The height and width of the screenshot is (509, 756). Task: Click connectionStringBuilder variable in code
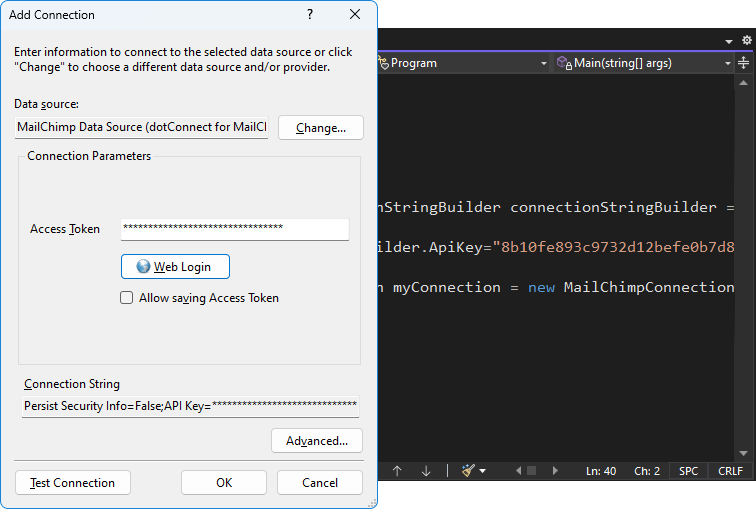pyautogui.click(x=613, y=207)
